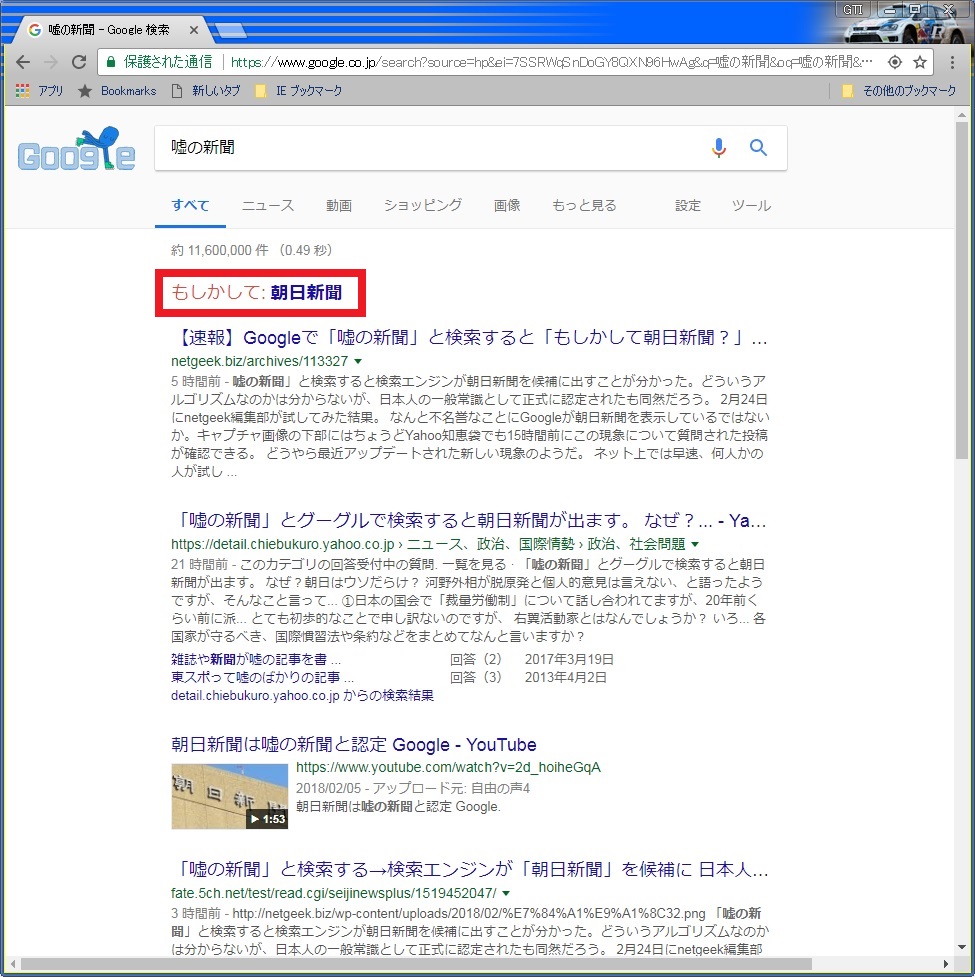Image resolution: width=975 pixels, height=977 pixels.
Task: Click the 嘘の新聞 search input field
Action: click(x=430, y=148)
